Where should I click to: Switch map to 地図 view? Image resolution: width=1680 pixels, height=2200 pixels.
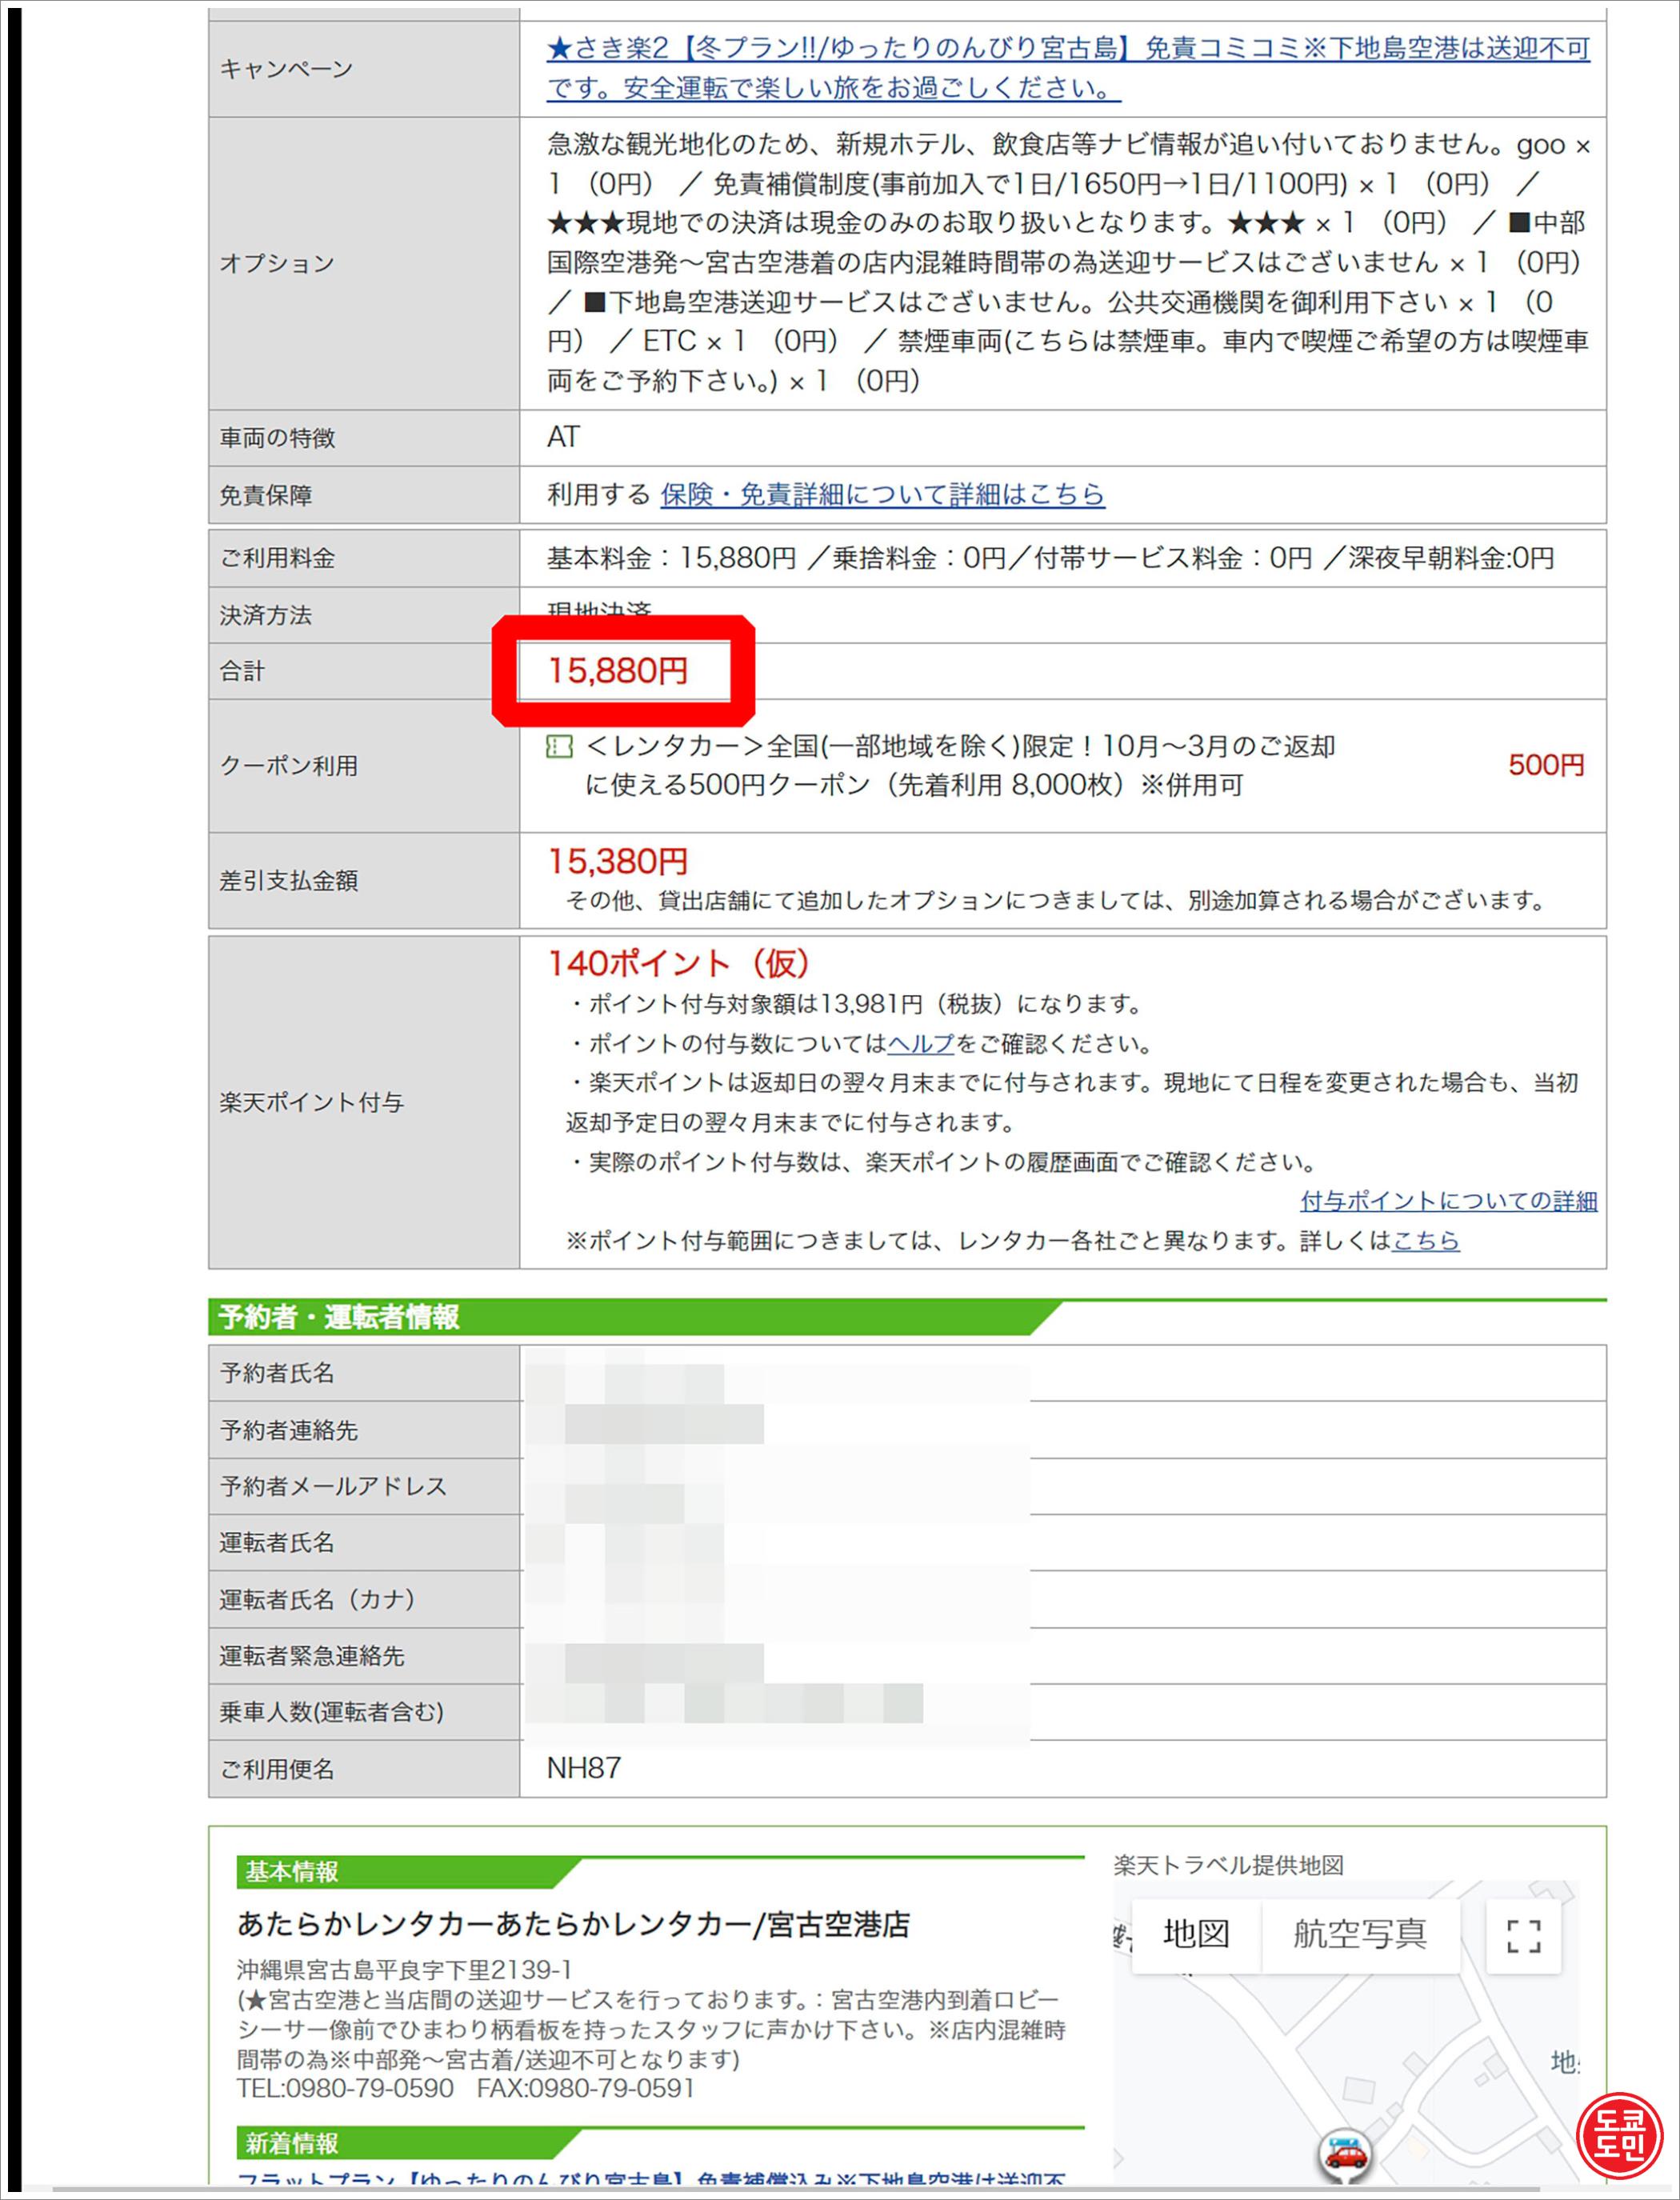coord(1196,1935)
